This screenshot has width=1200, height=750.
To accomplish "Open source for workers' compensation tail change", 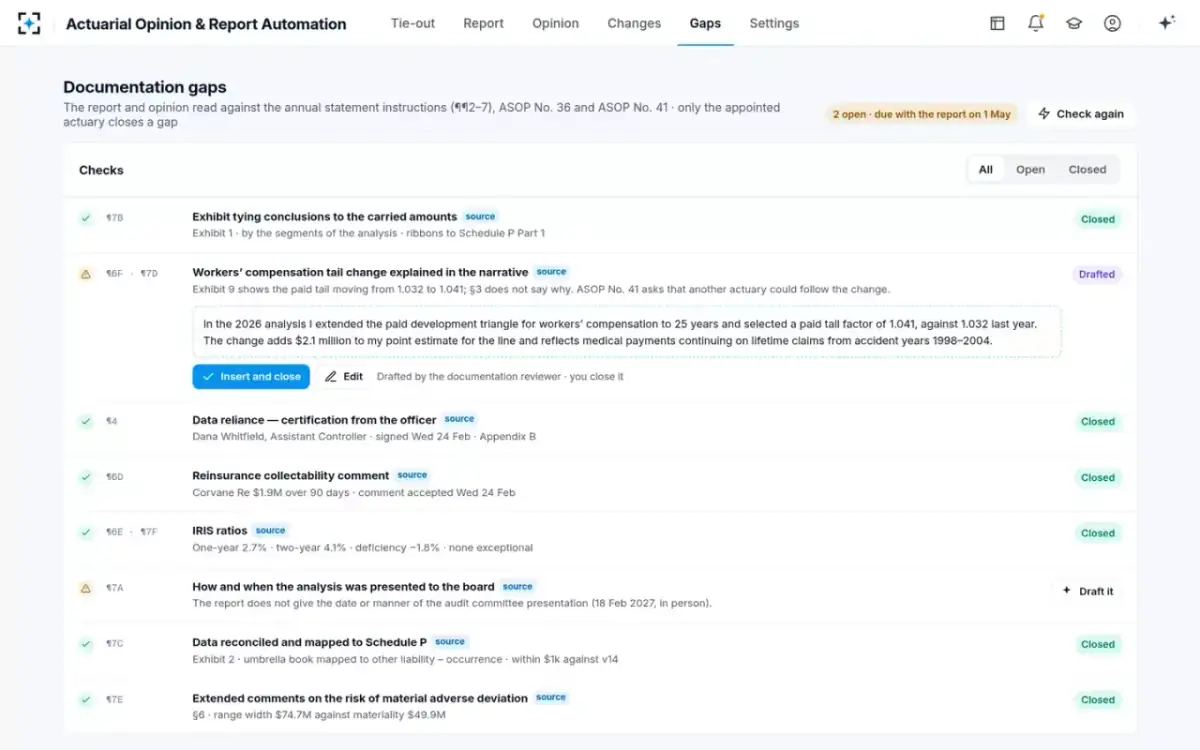I will coord(551,272).
